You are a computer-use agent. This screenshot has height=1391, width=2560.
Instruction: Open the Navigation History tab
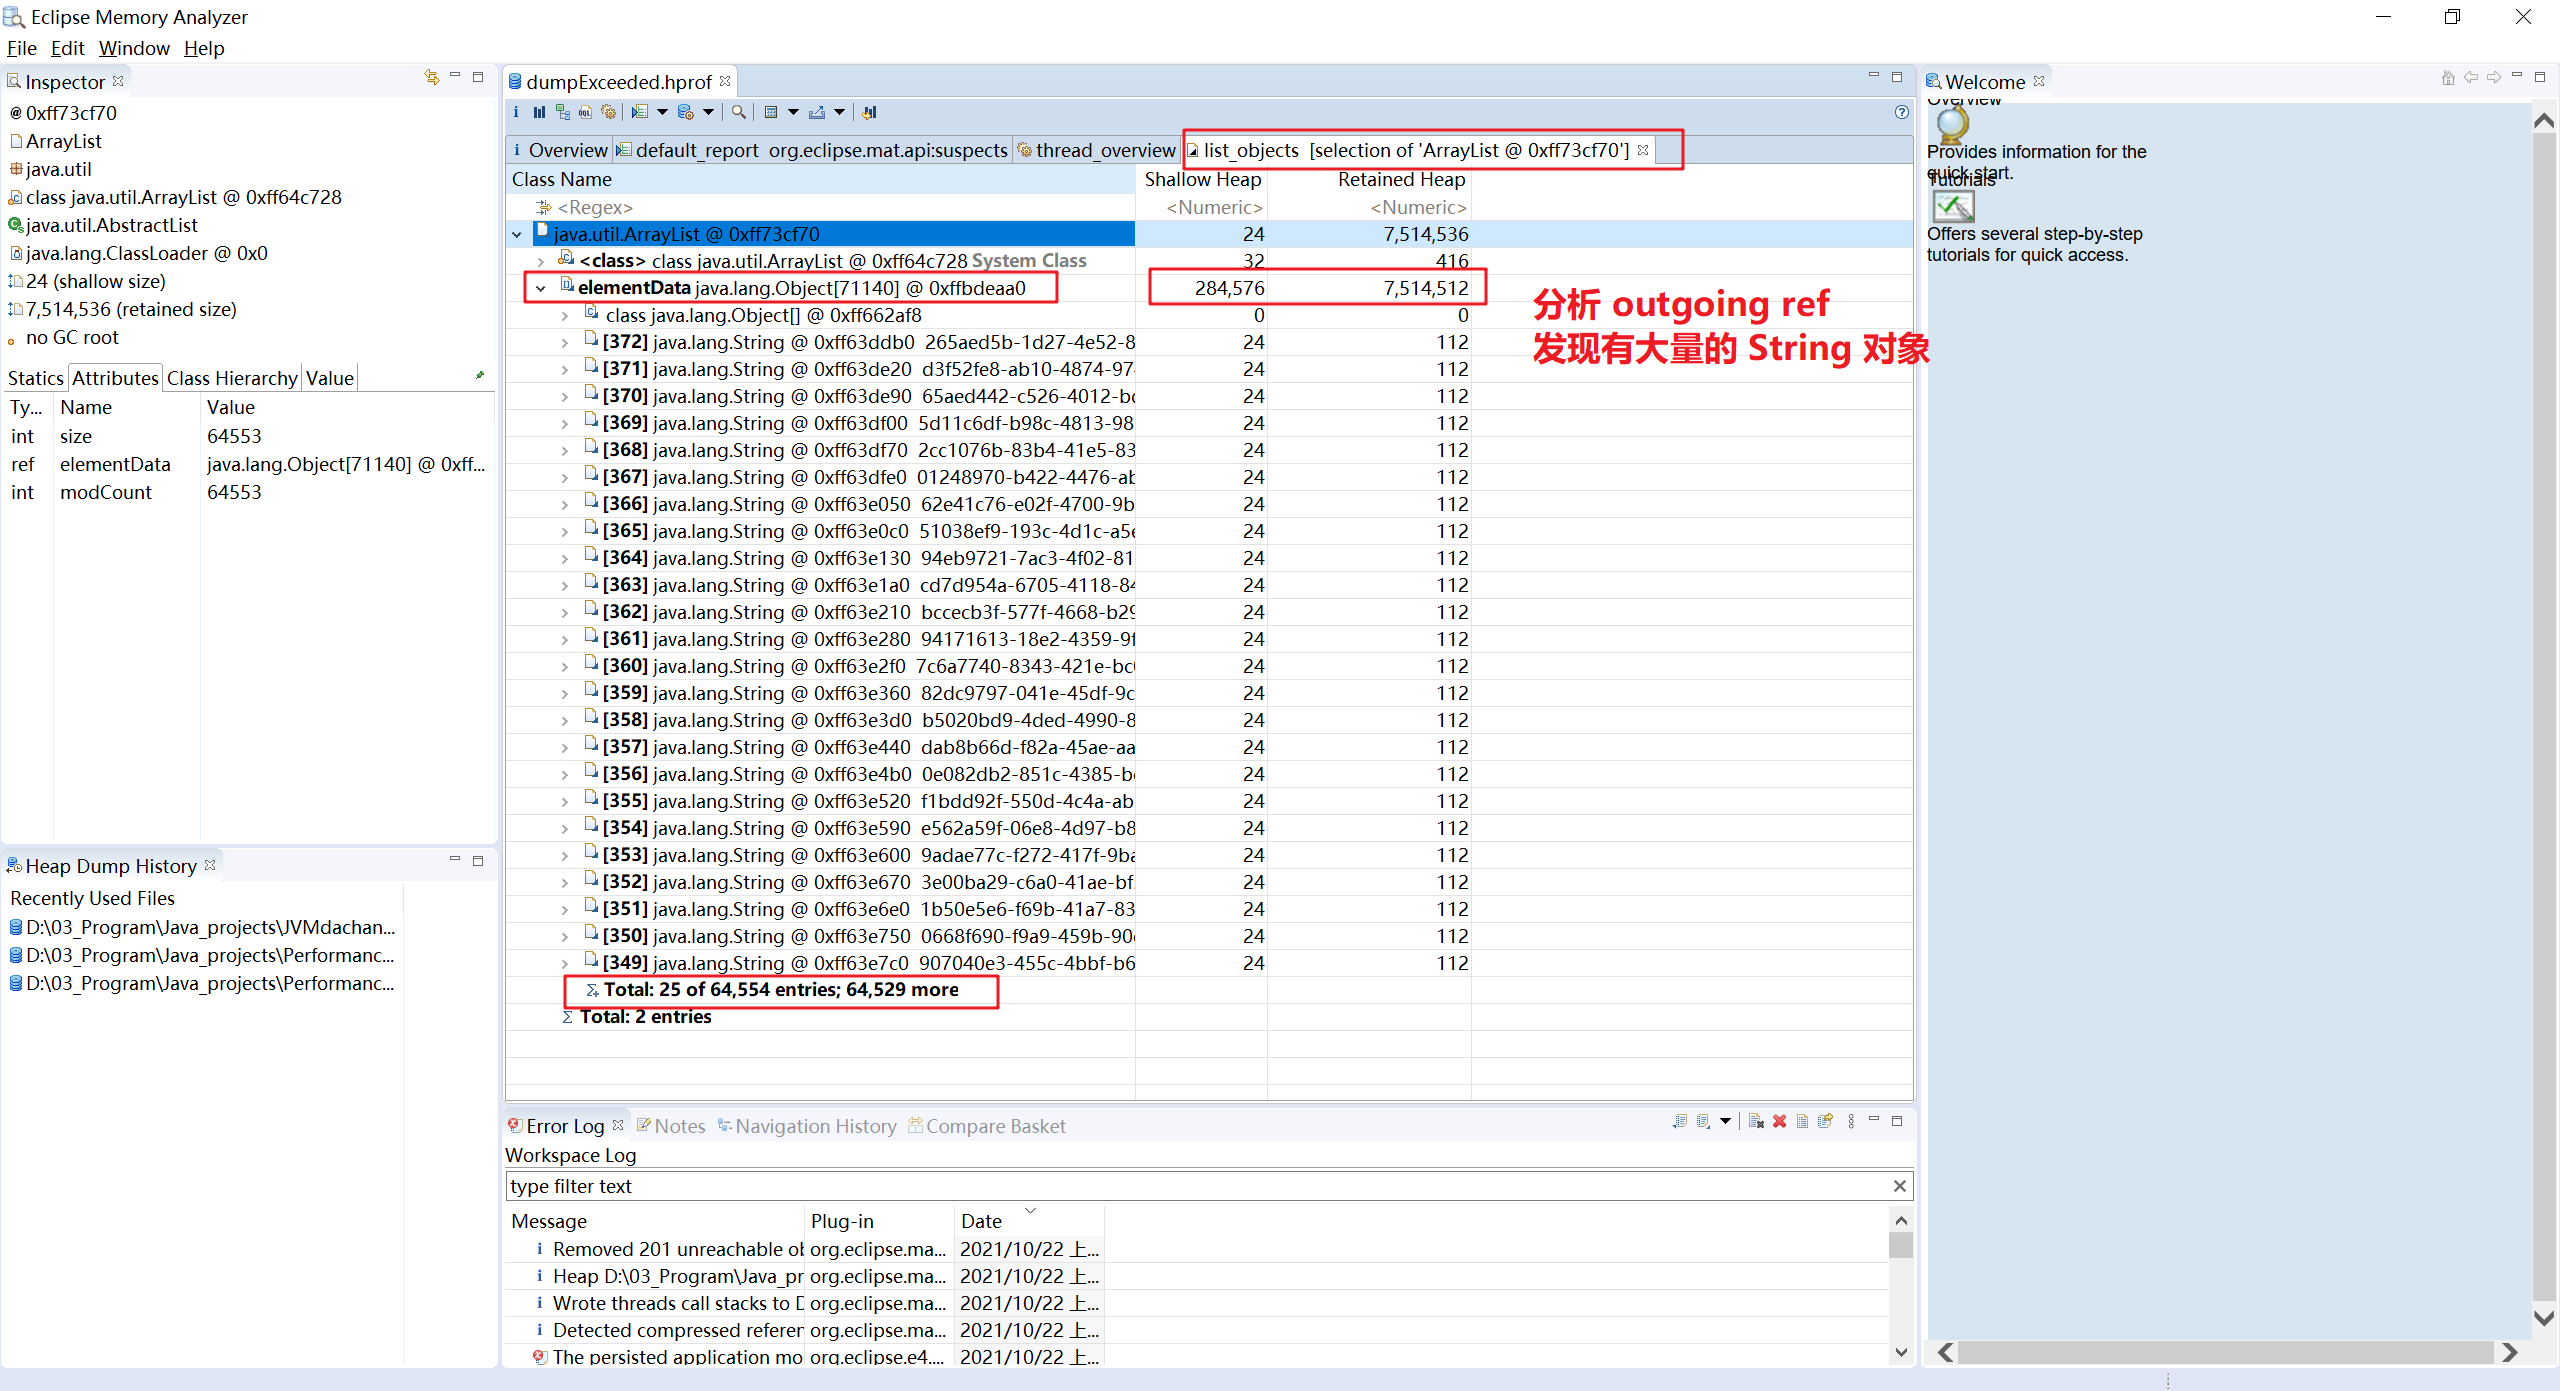pyautogui.click(x=807, y=1126)
